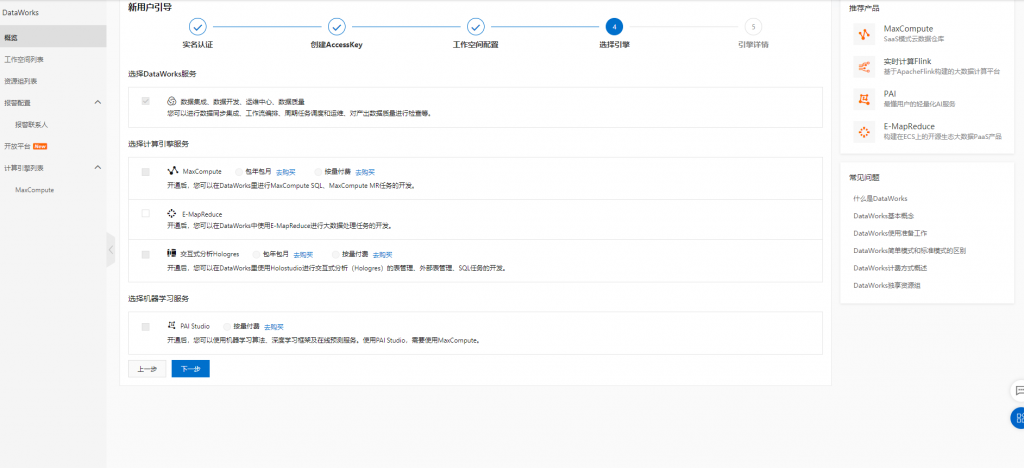Open the DataWorks简单模式和标准模式的区别 FAQ link
Screen dimensions: 1024x468
coord(909,251)
